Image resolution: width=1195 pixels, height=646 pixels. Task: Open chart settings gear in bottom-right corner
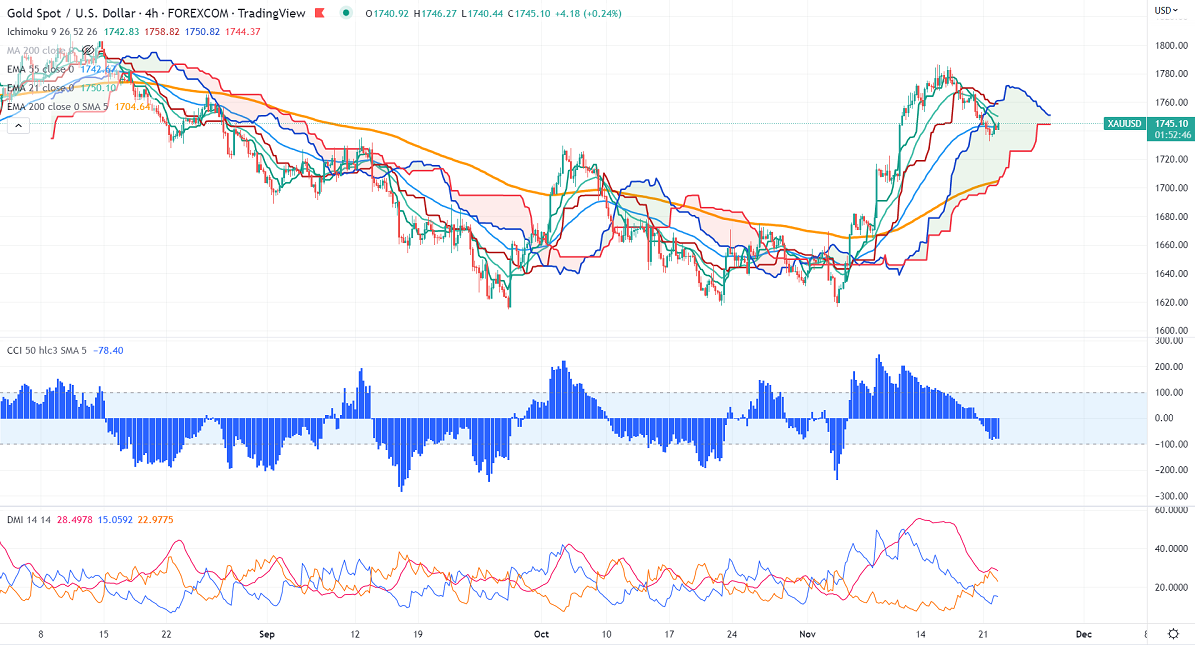click(x=1172, y=634)
